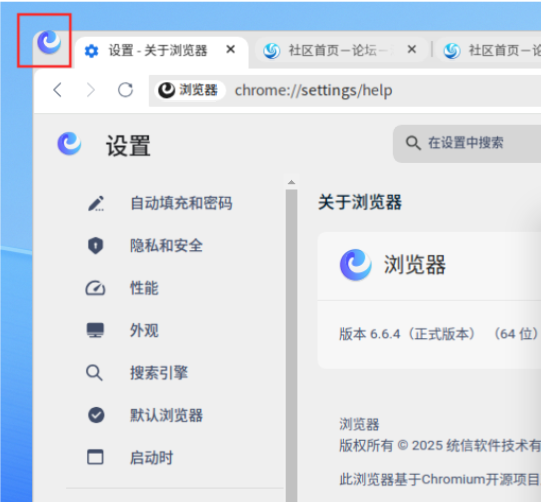Click the gear favicon on settings tab

coord(91,51)
